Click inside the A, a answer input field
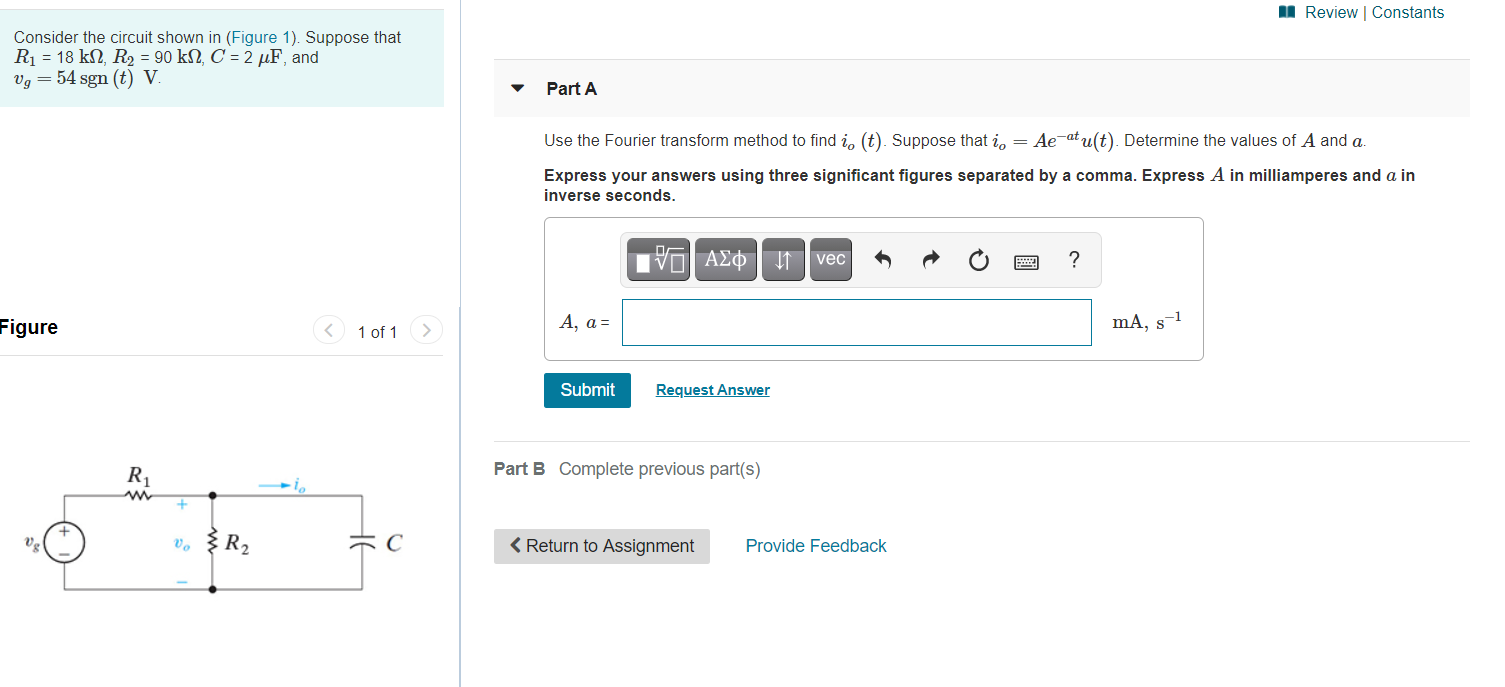The image size is (1505, 687). (x=855, y=322)
